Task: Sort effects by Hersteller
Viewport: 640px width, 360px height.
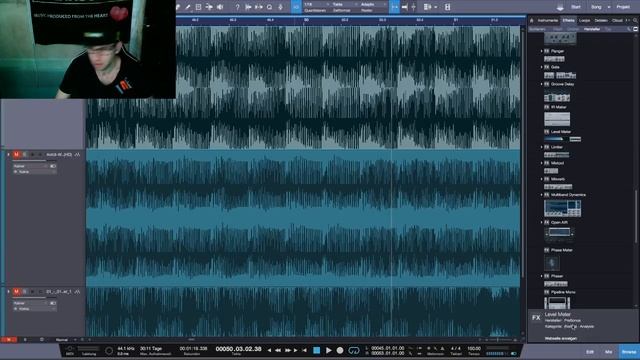Action: (x=591, y=29)
